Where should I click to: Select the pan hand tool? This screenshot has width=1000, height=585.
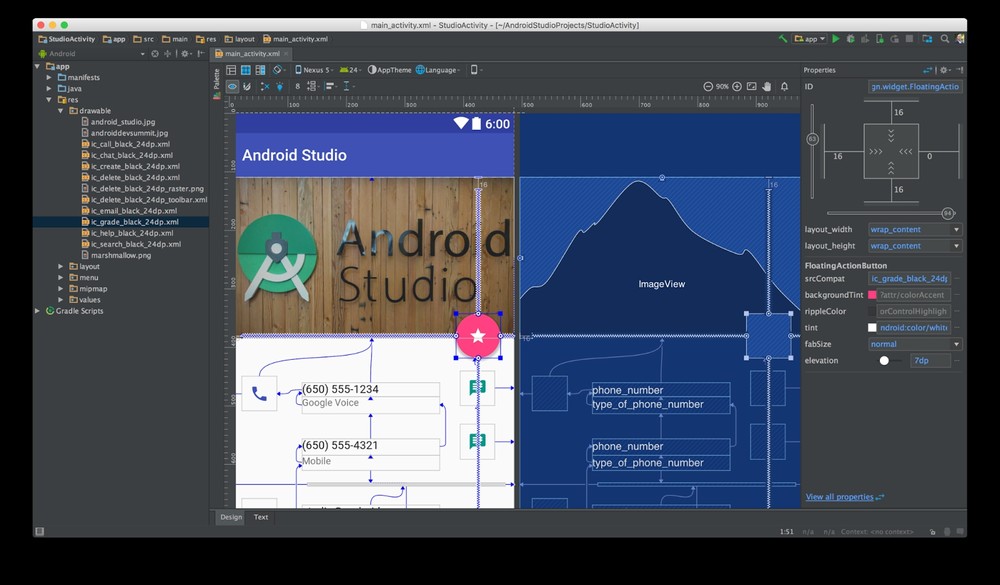(x=767, y=87)
